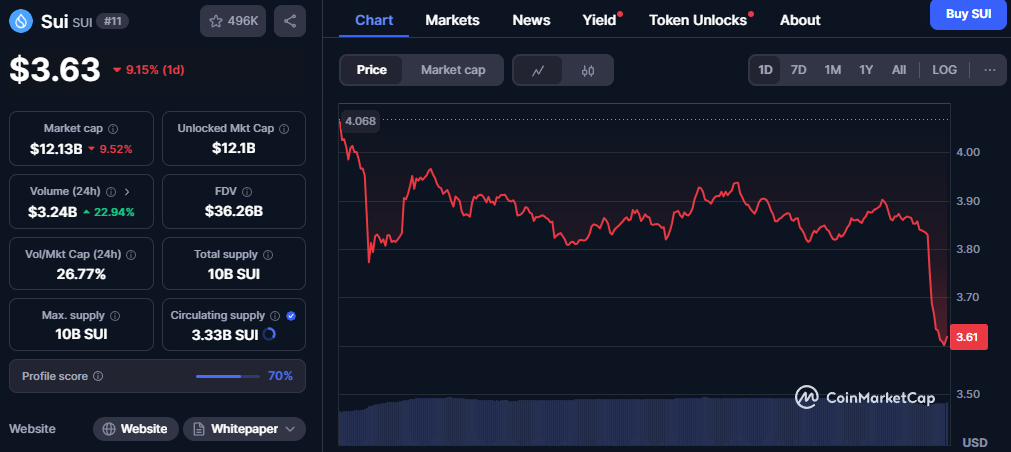
Task: Show info for Total supply
Action: pyautogui.click(x=268, y=255)
